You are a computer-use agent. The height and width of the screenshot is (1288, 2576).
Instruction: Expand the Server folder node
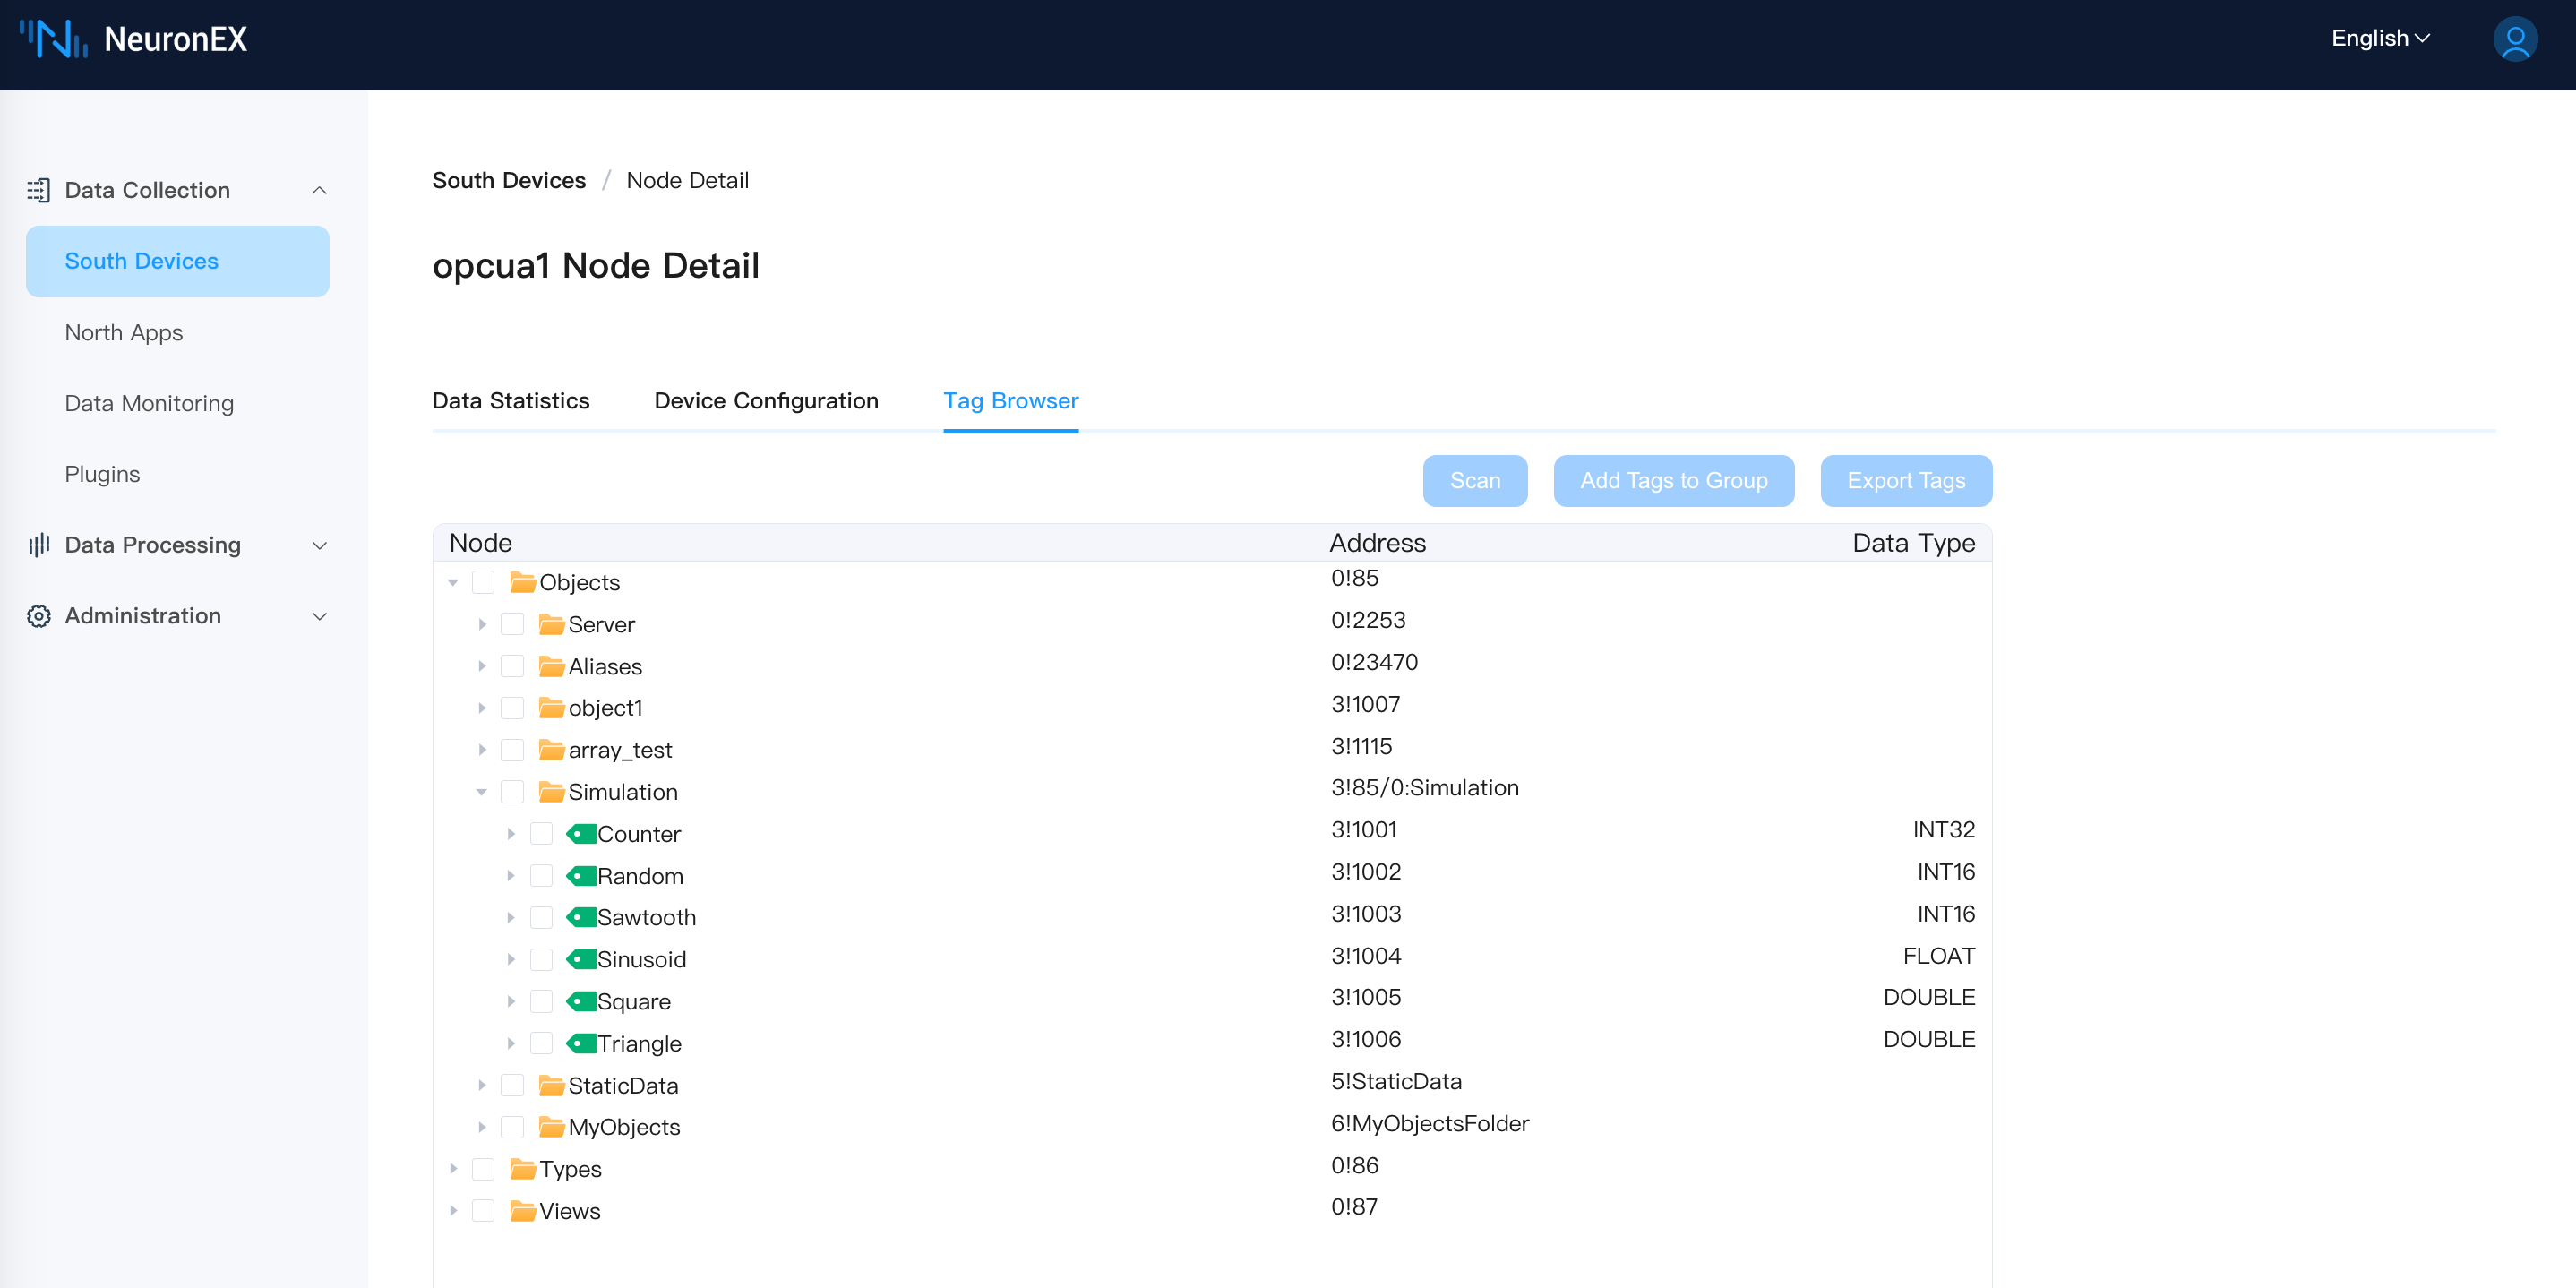482,624
